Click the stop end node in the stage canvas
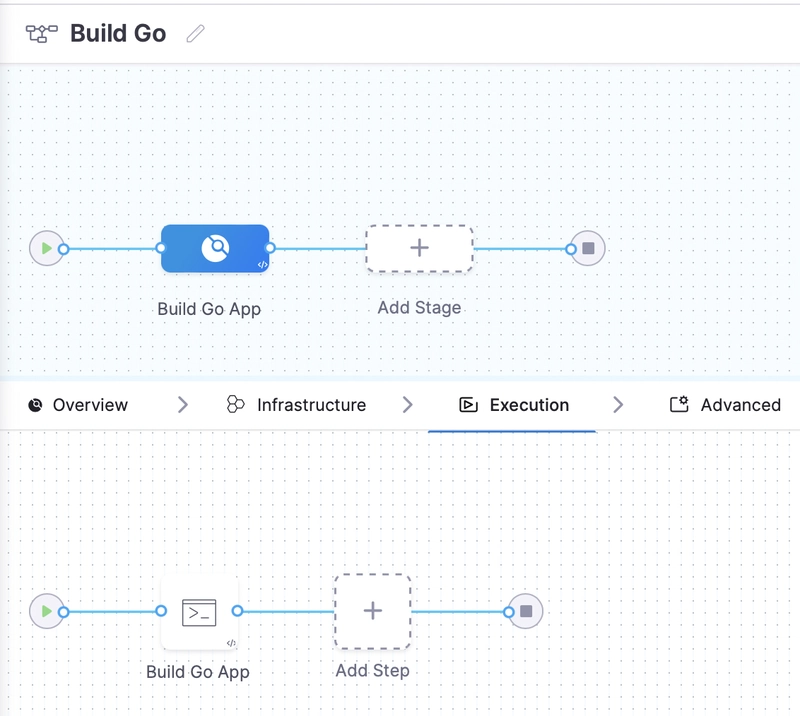The width and height of the screenshot is (800, 716). (x=588, y=248)
